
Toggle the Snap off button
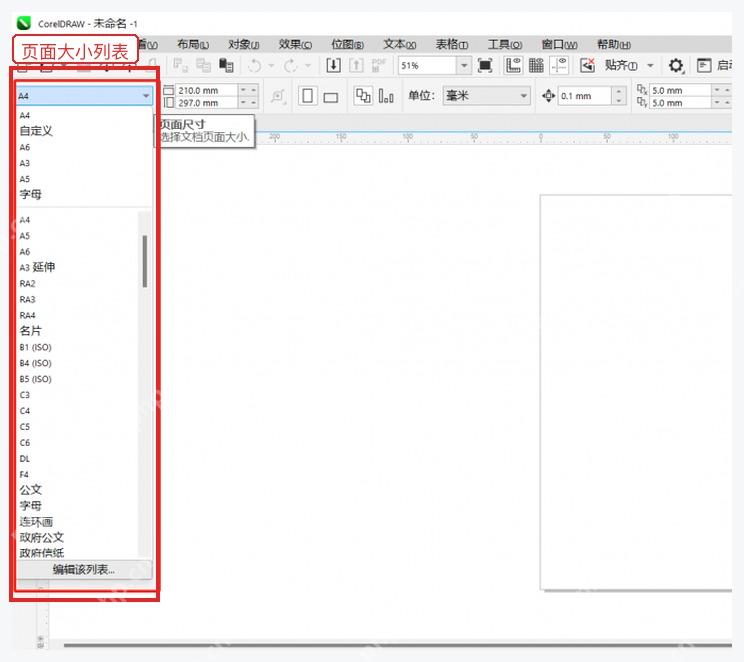587,65
